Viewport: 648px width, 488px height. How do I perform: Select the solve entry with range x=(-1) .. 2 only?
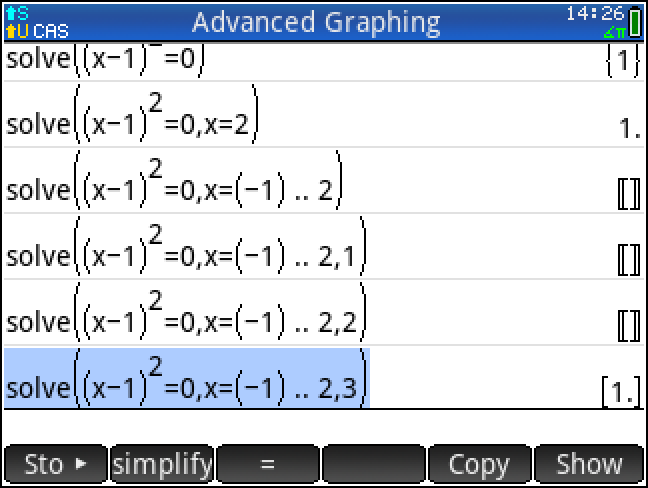pyautogui.click(x=175, y=180)
